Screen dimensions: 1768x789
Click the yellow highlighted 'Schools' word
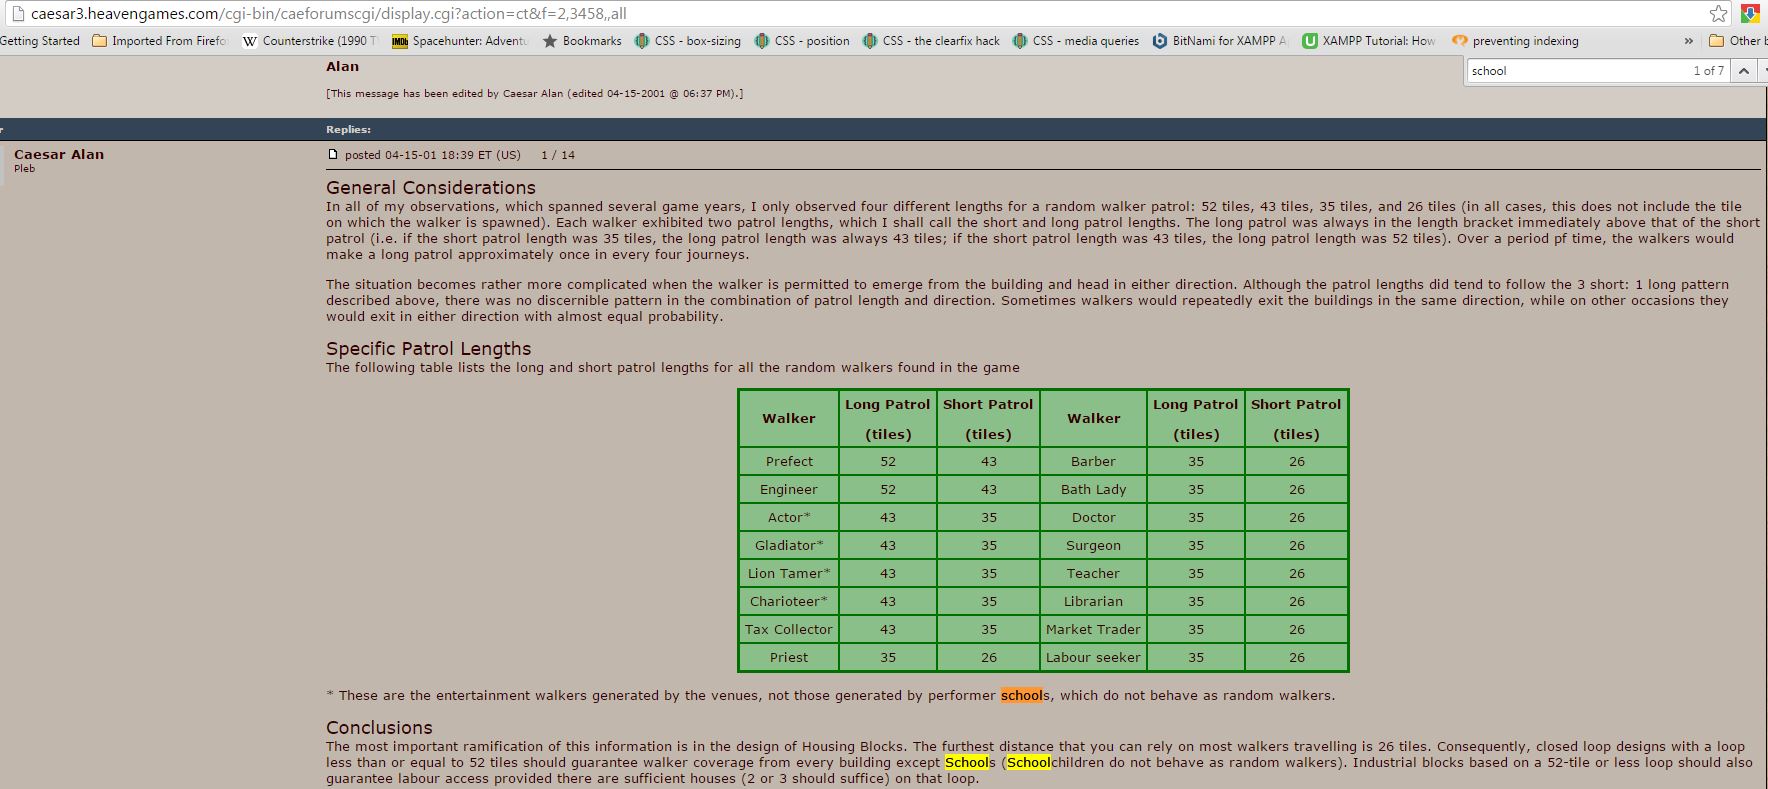(969, 762)
